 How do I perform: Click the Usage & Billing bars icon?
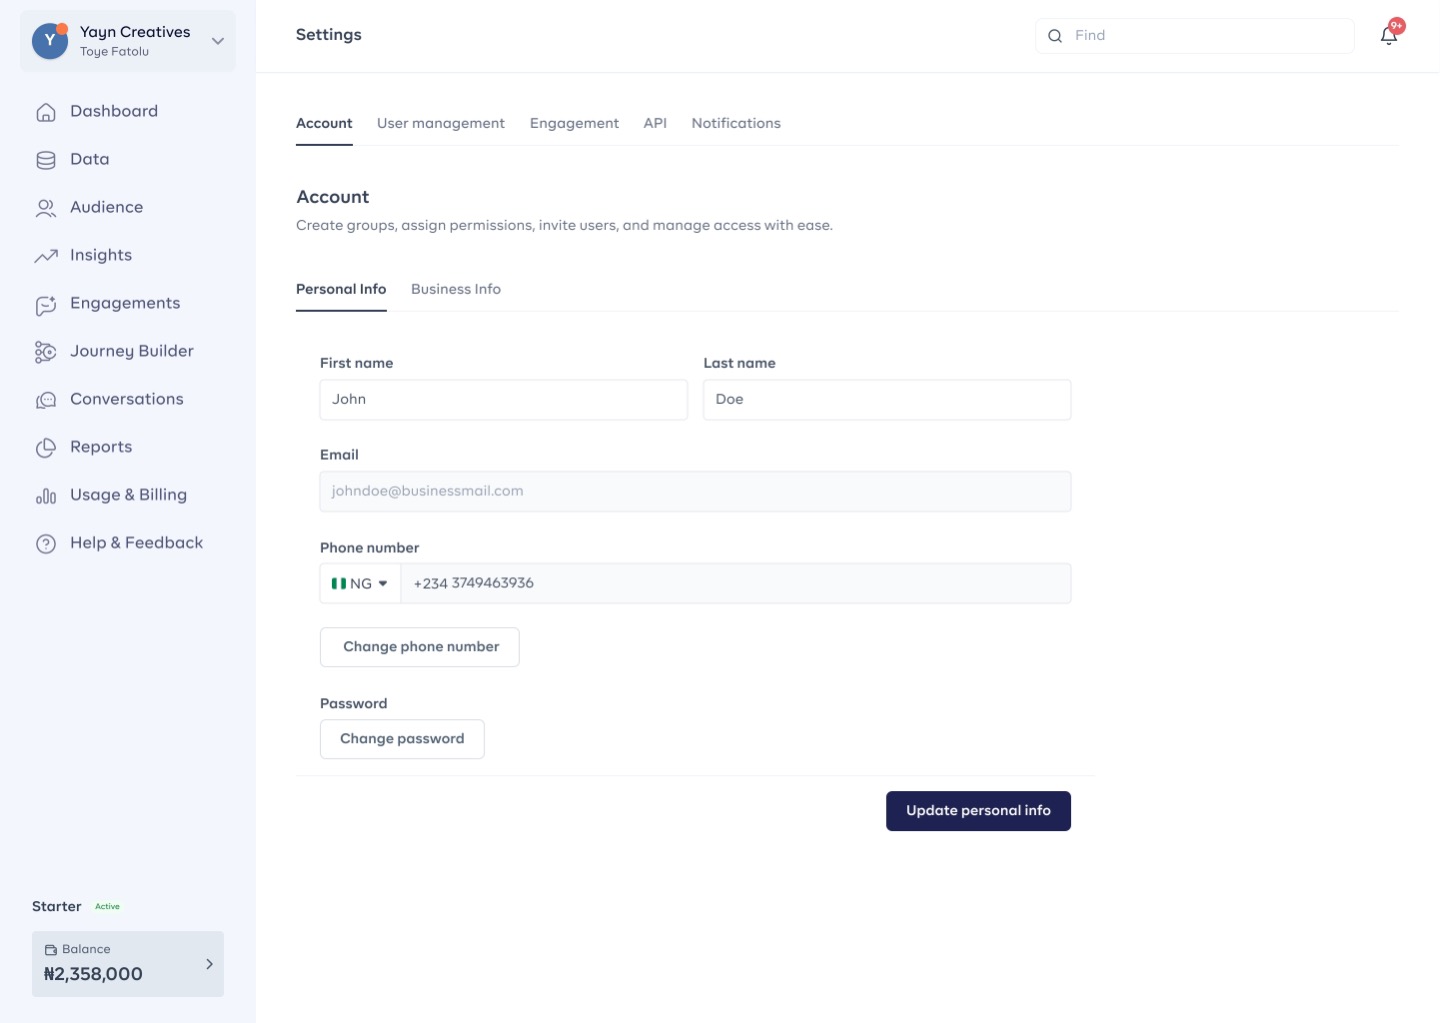pyautogui.click(x=46, y=496)
